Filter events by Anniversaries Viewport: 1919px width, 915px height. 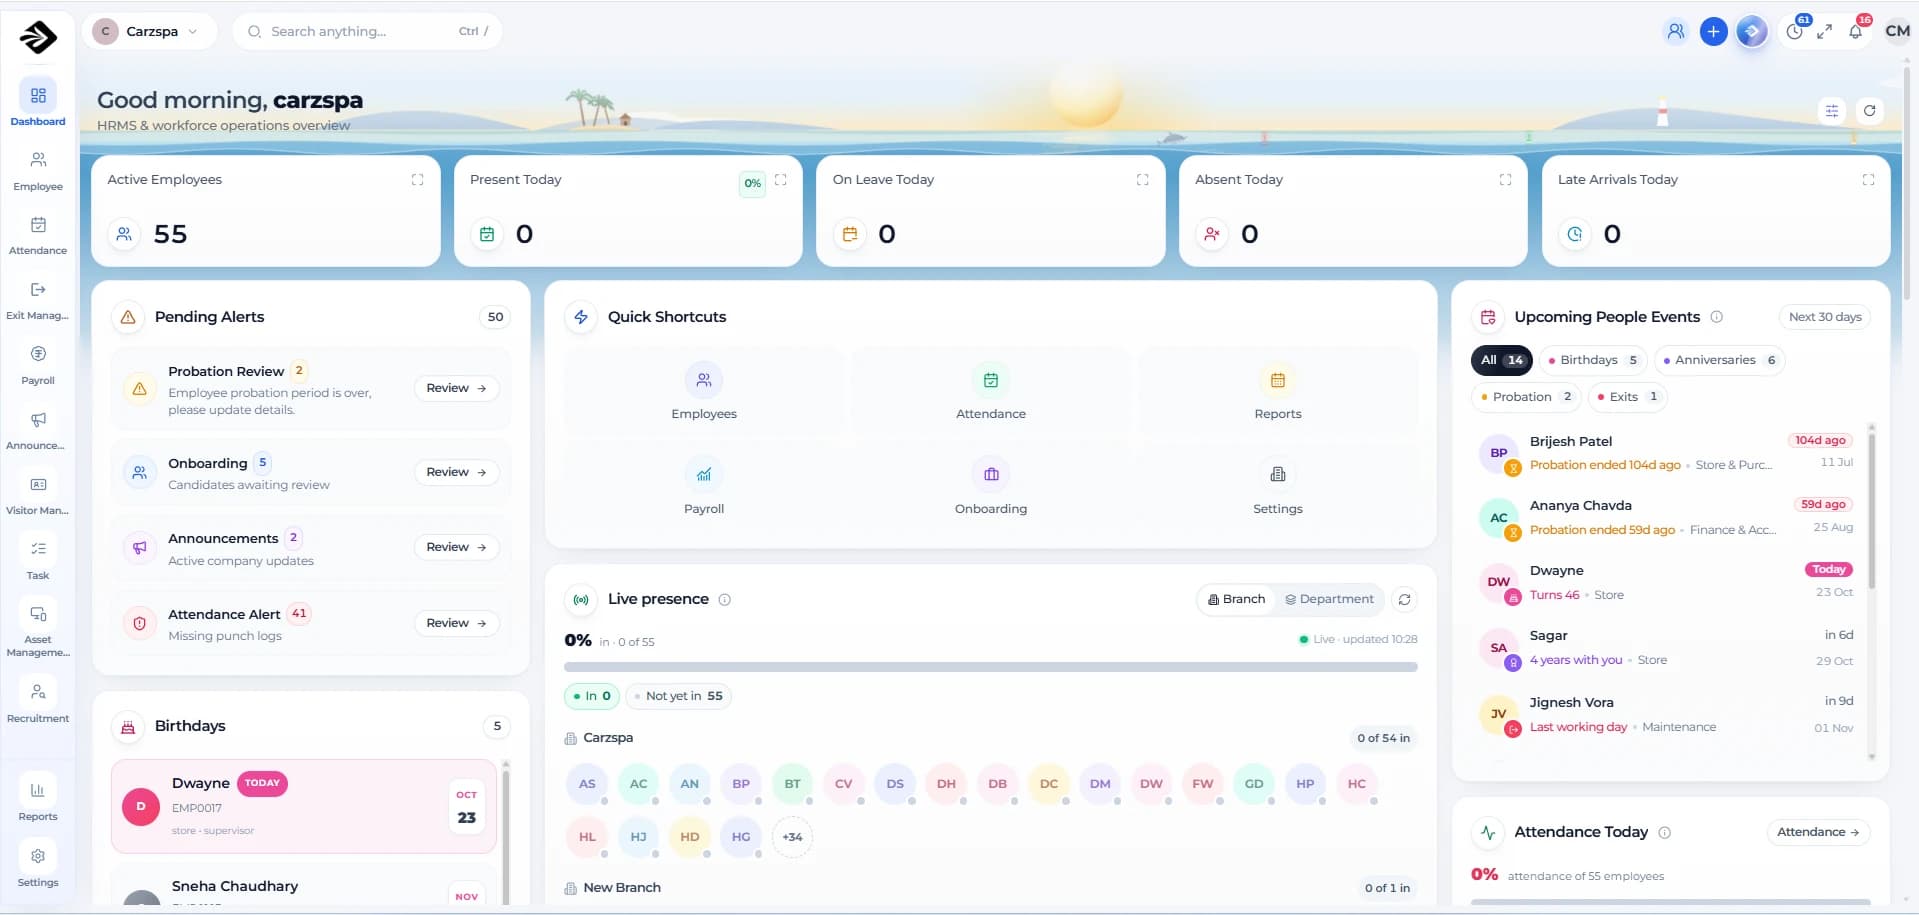[1719, 361]
